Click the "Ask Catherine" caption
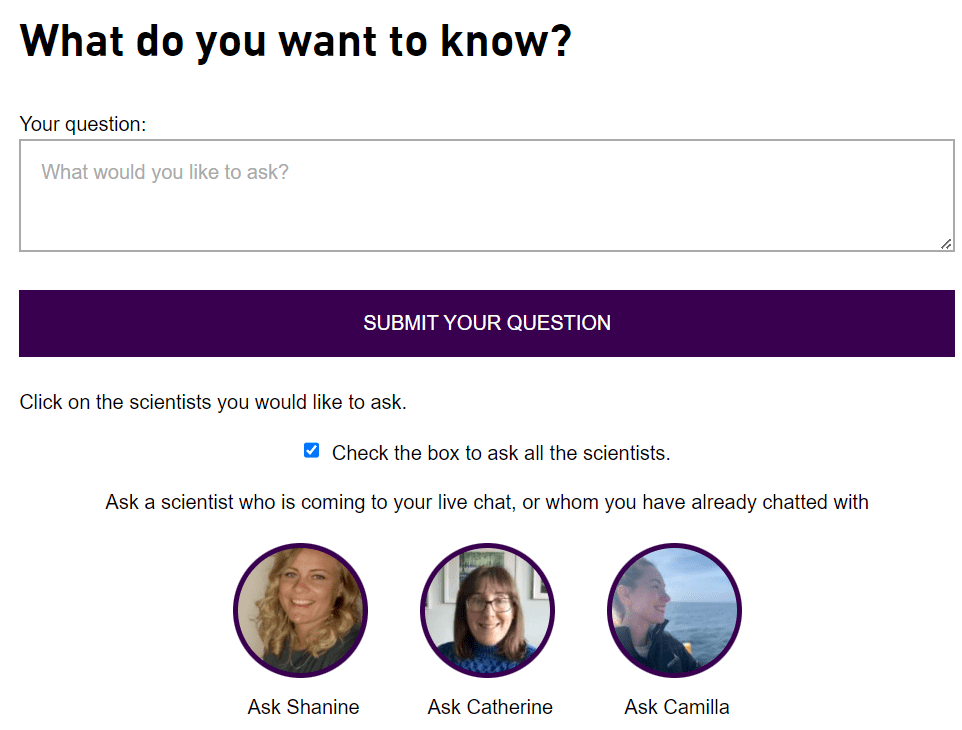This screenshot has width=962, height=730. click(x=490, y=707)
